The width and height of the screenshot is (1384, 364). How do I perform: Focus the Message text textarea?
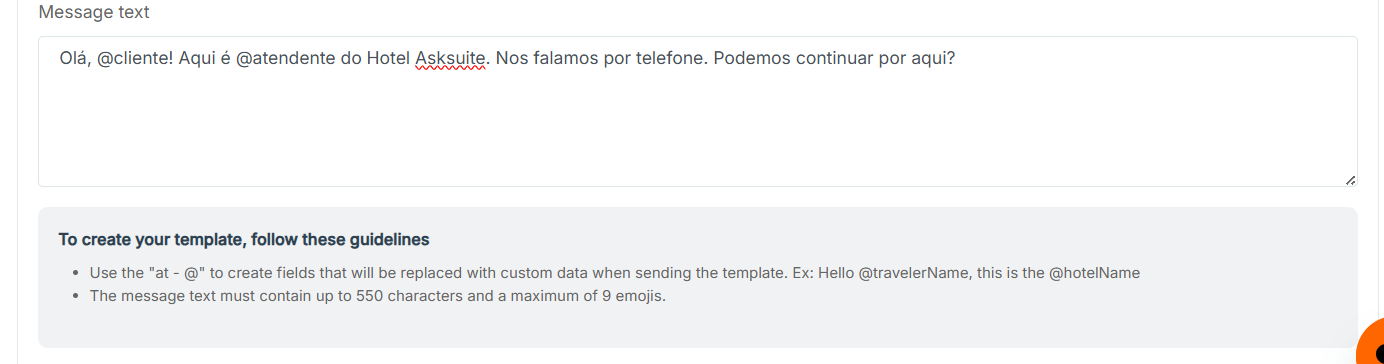click(x=698, y=112)
